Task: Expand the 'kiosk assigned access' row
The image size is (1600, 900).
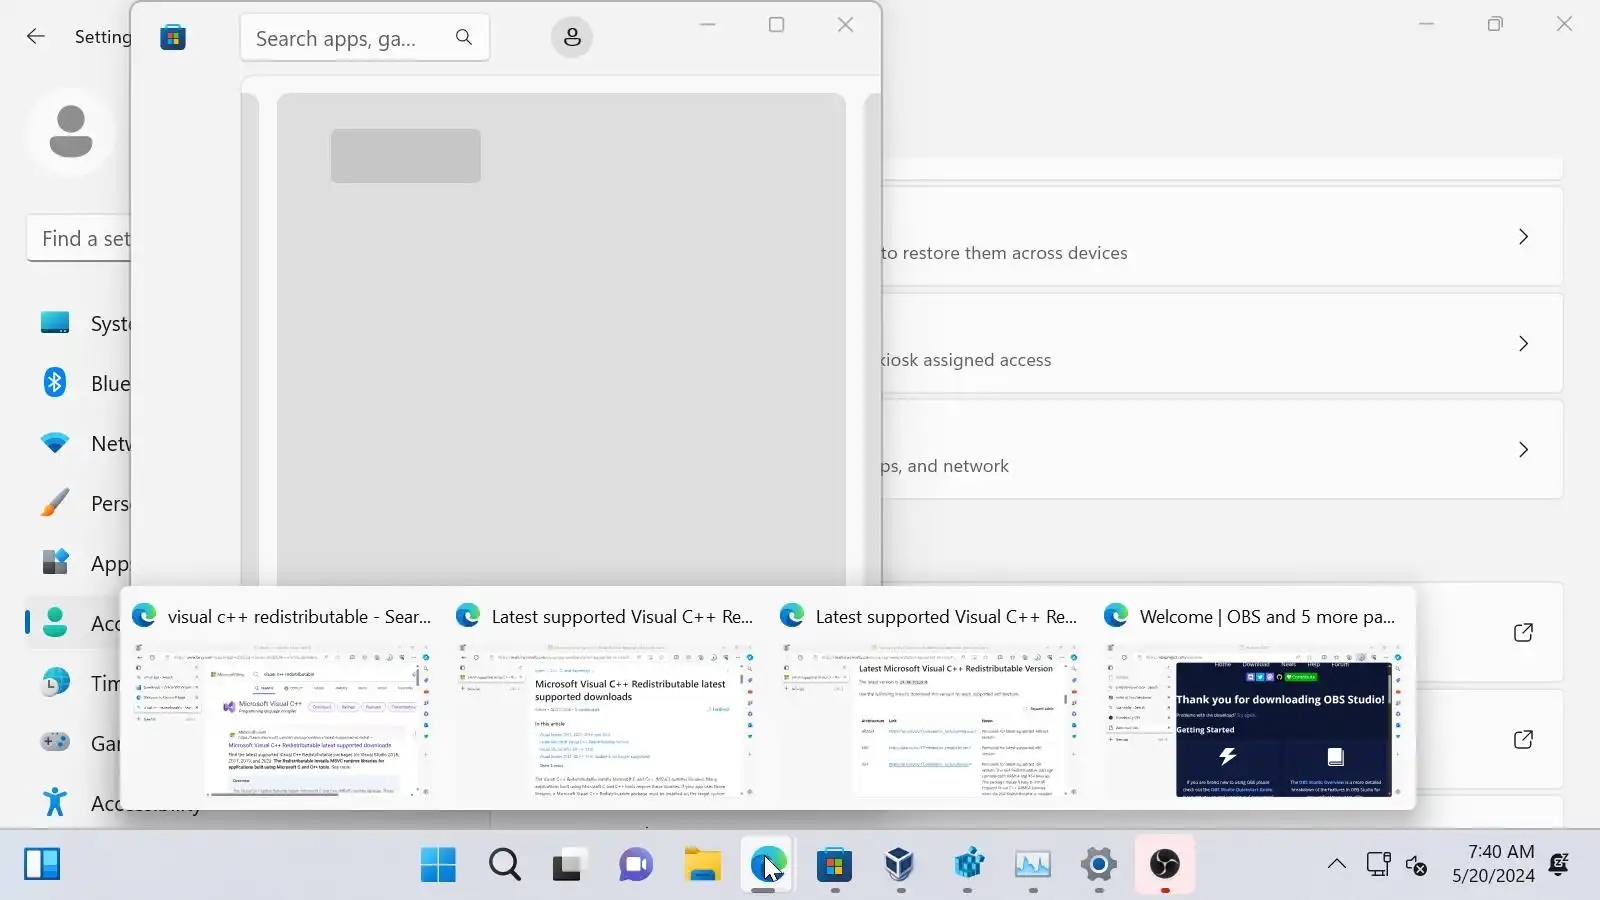Action: pyautogui.click(x=1222, y=343)
